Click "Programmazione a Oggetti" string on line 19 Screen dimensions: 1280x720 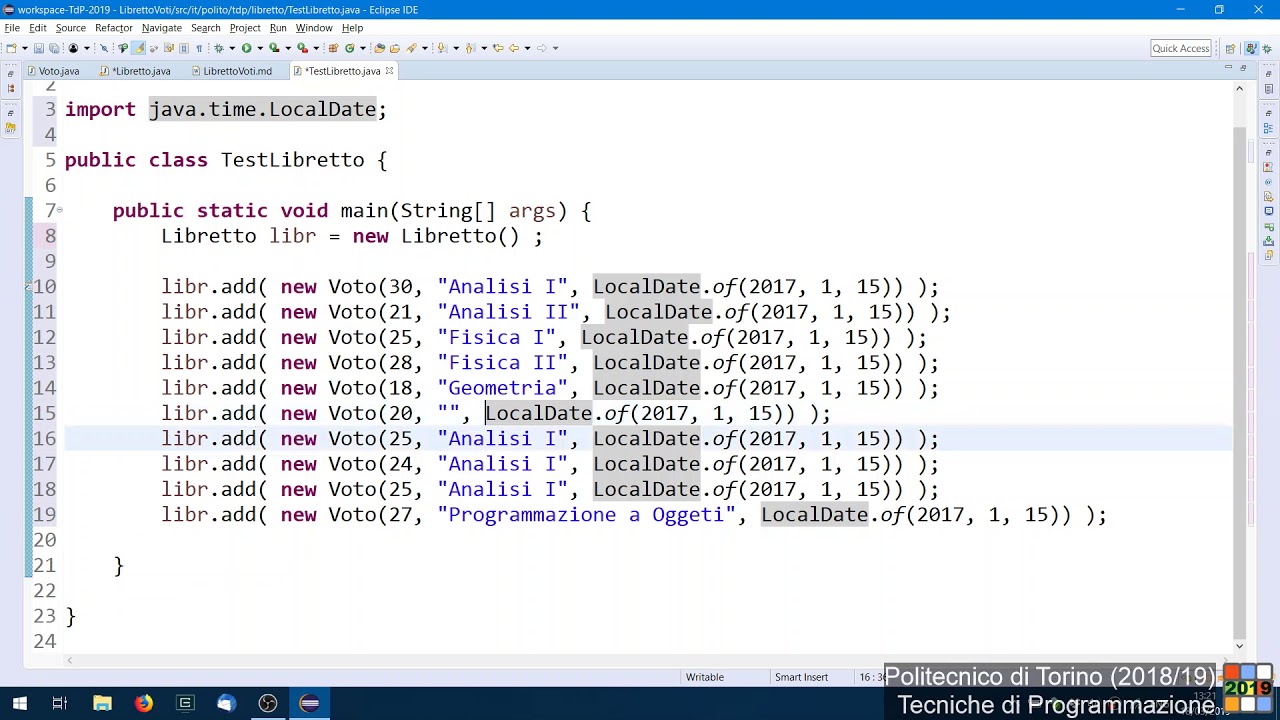(586, 515)
